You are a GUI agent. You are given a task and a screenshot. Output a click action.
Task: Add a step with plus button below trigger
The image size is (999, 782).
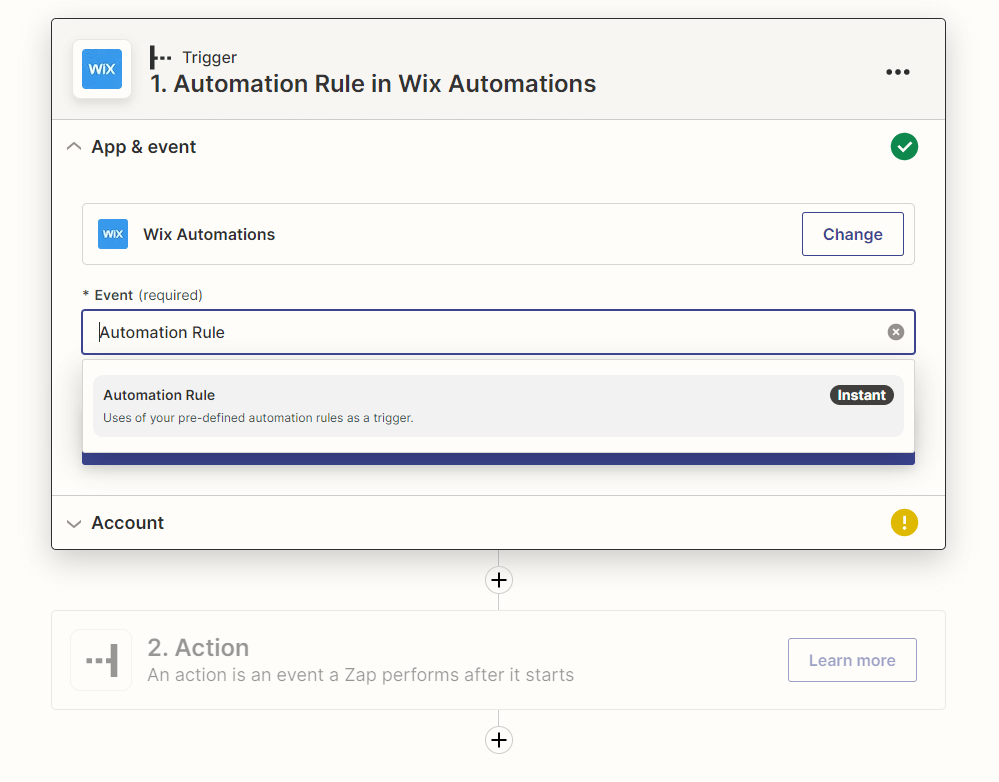click(x=499, y=580)
